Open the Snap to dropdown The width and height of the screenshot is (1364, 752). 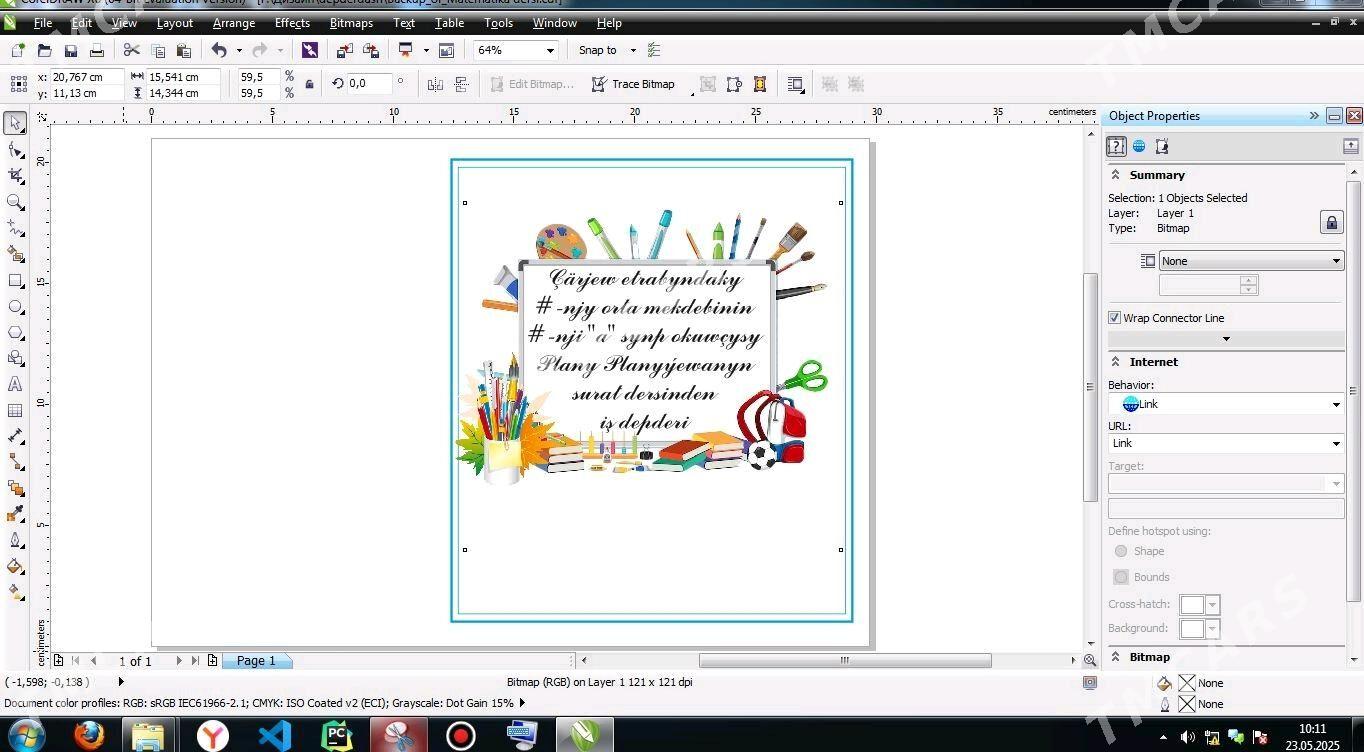[x=632, y=50]
